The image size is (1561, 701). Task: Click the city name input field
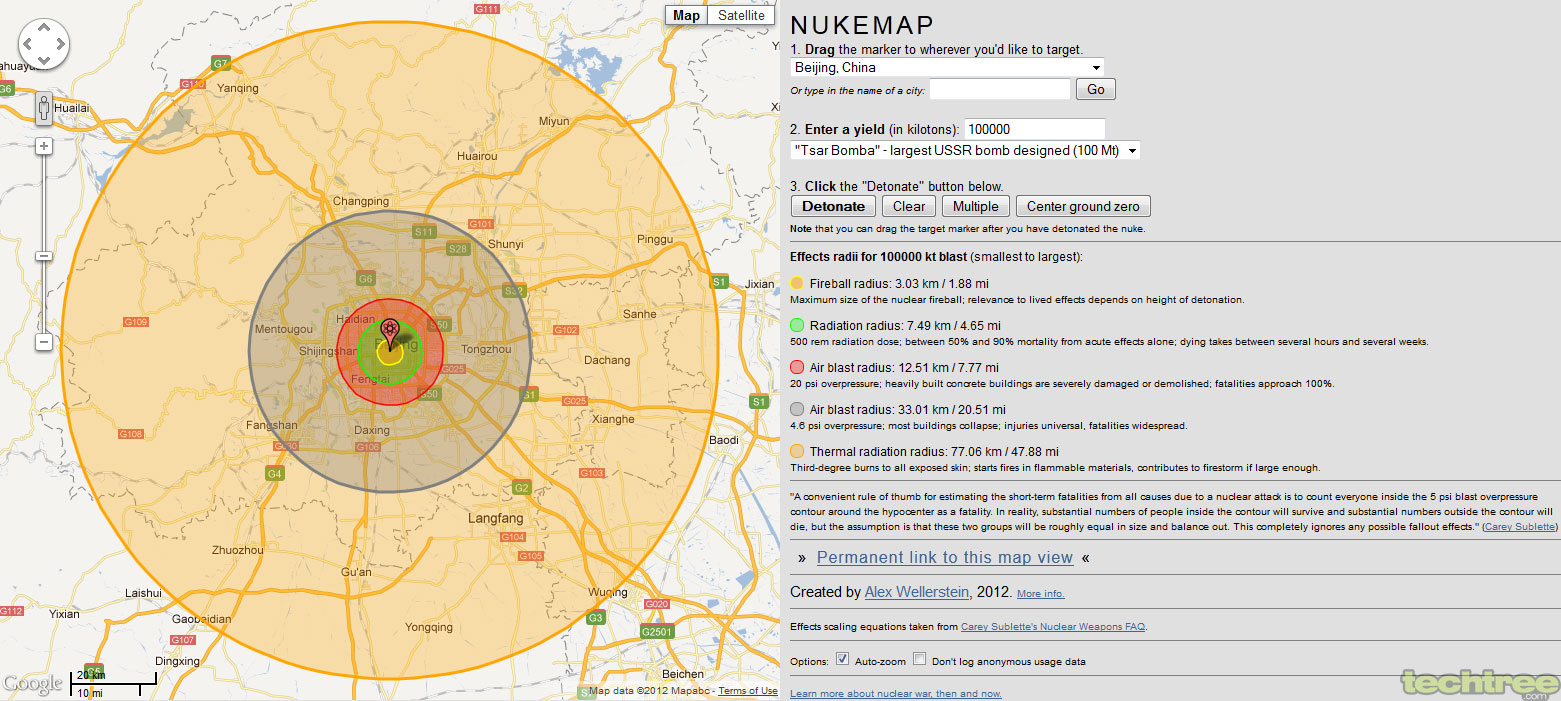pyautogui.click(x=1000, y=89)
